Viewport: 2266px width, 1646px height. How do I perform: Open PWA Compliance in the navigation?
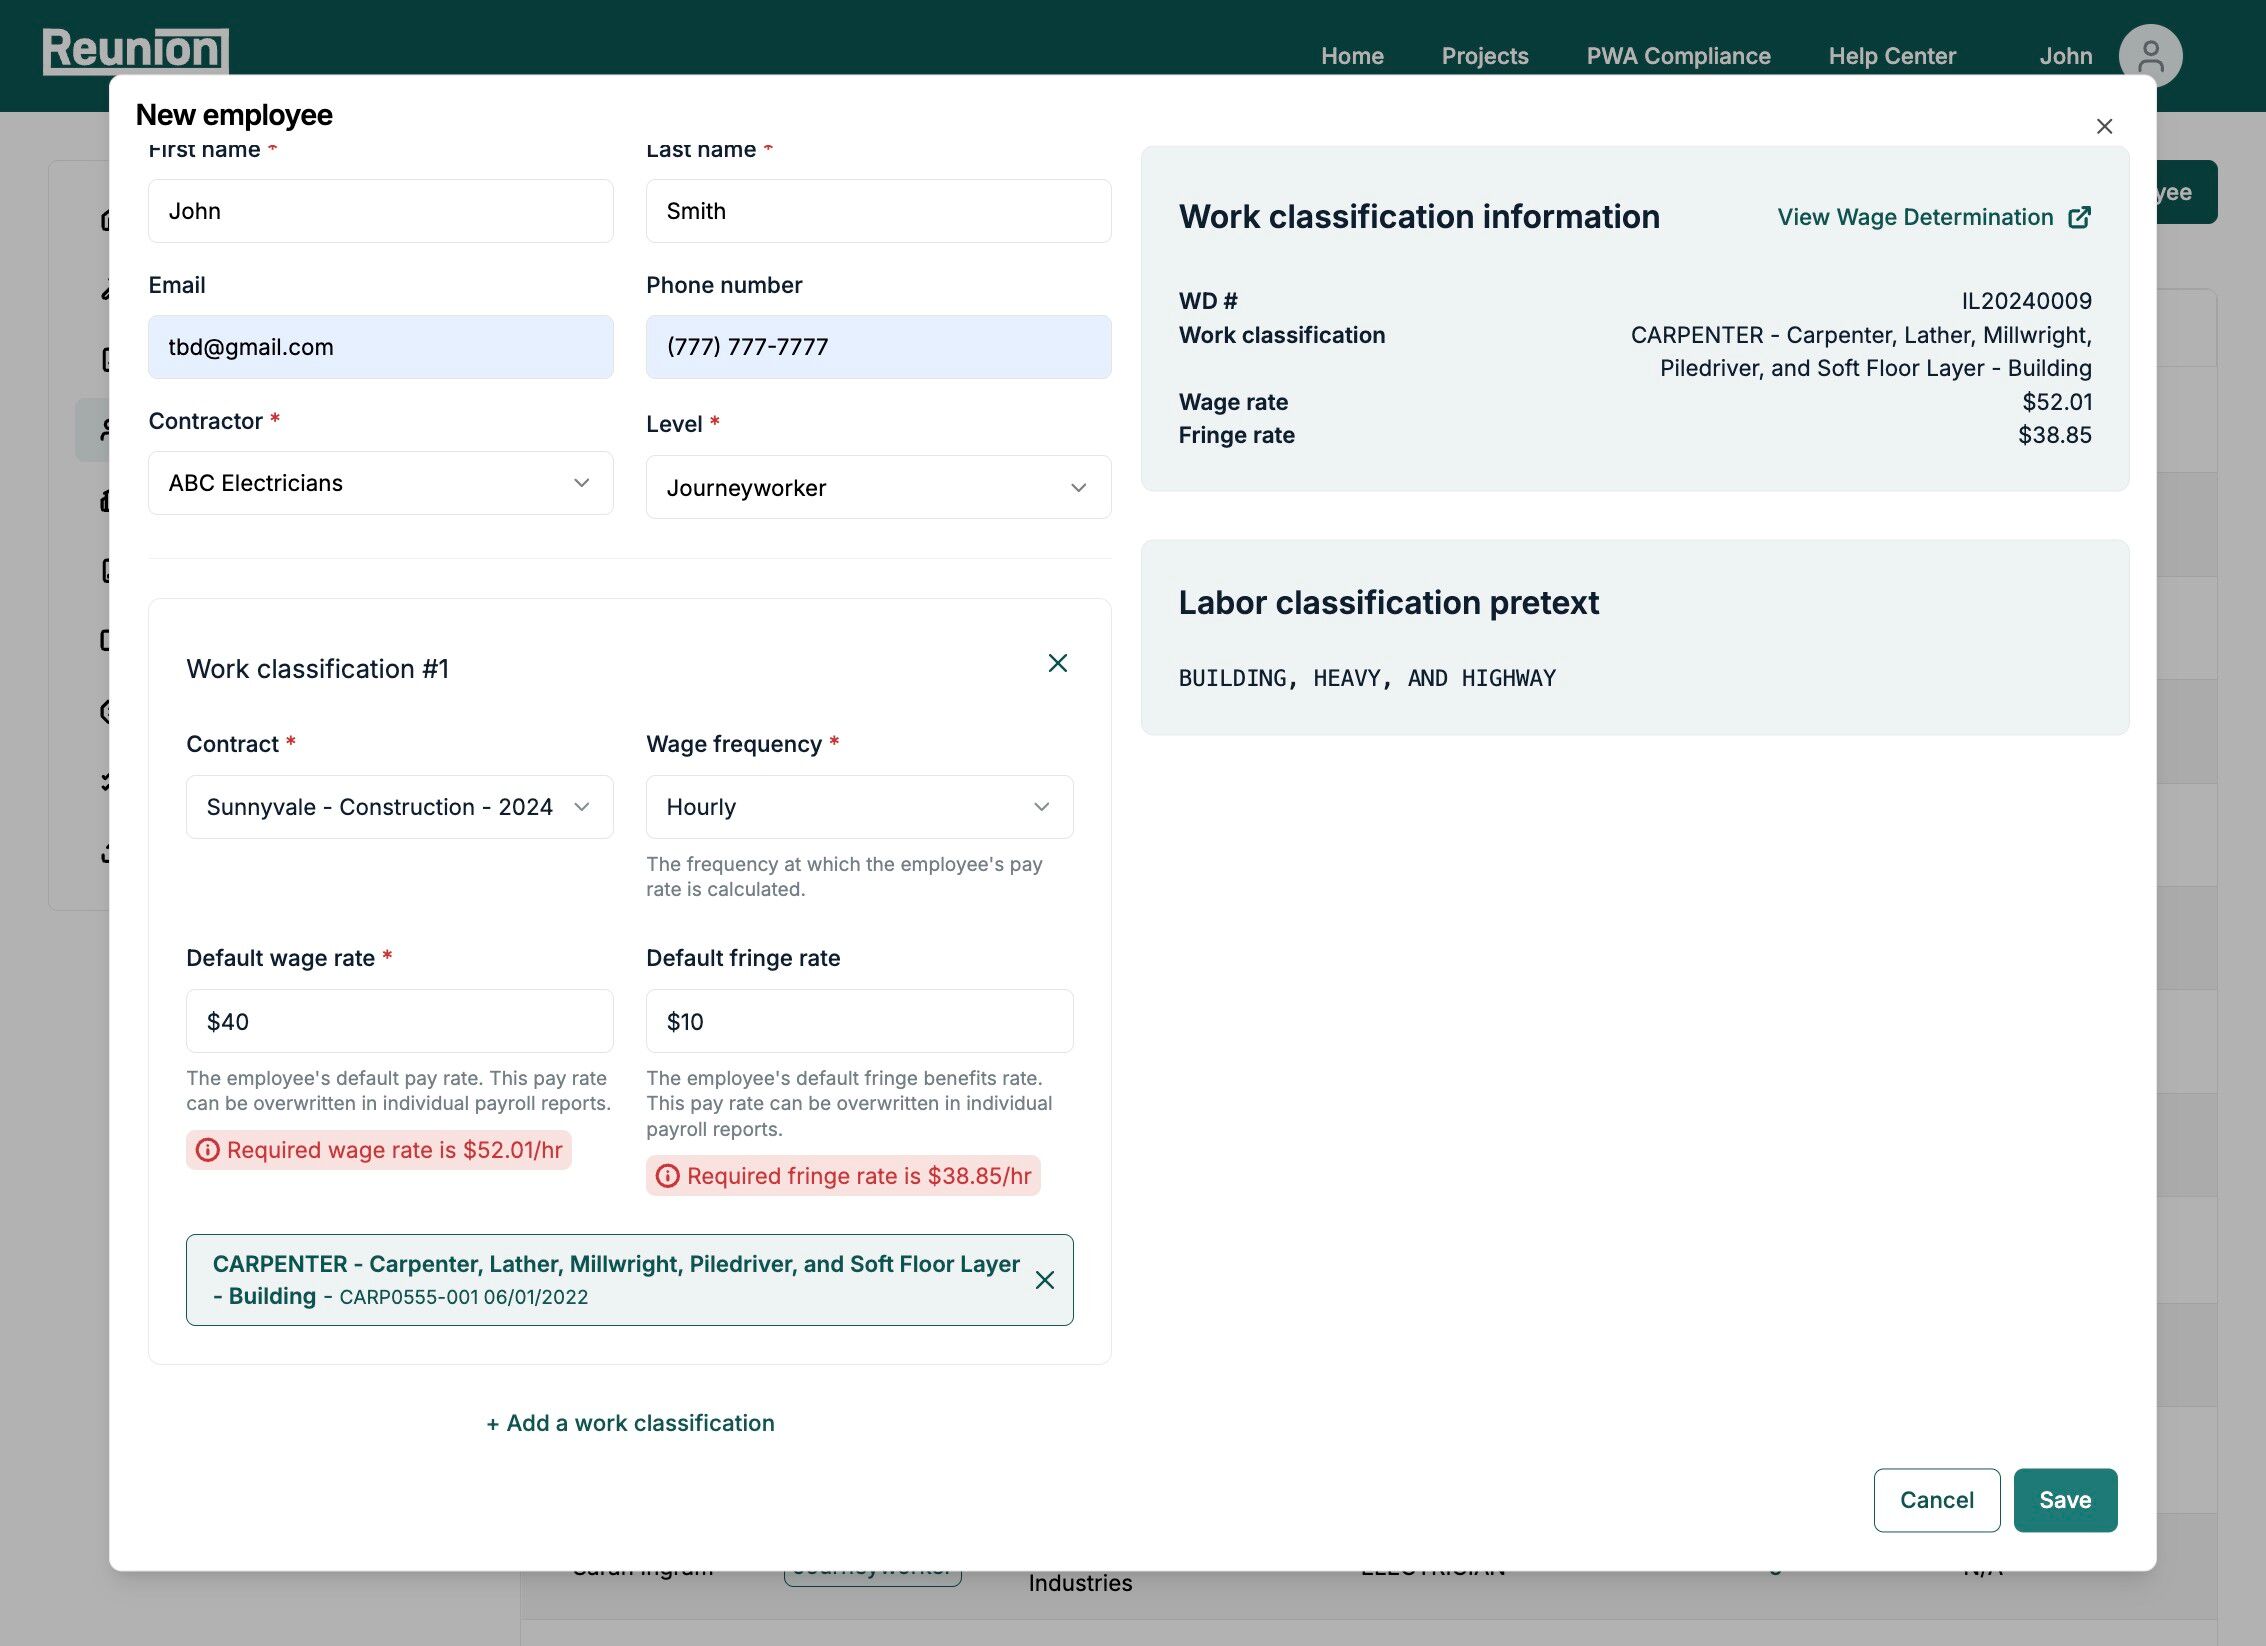pos(1677,56)
